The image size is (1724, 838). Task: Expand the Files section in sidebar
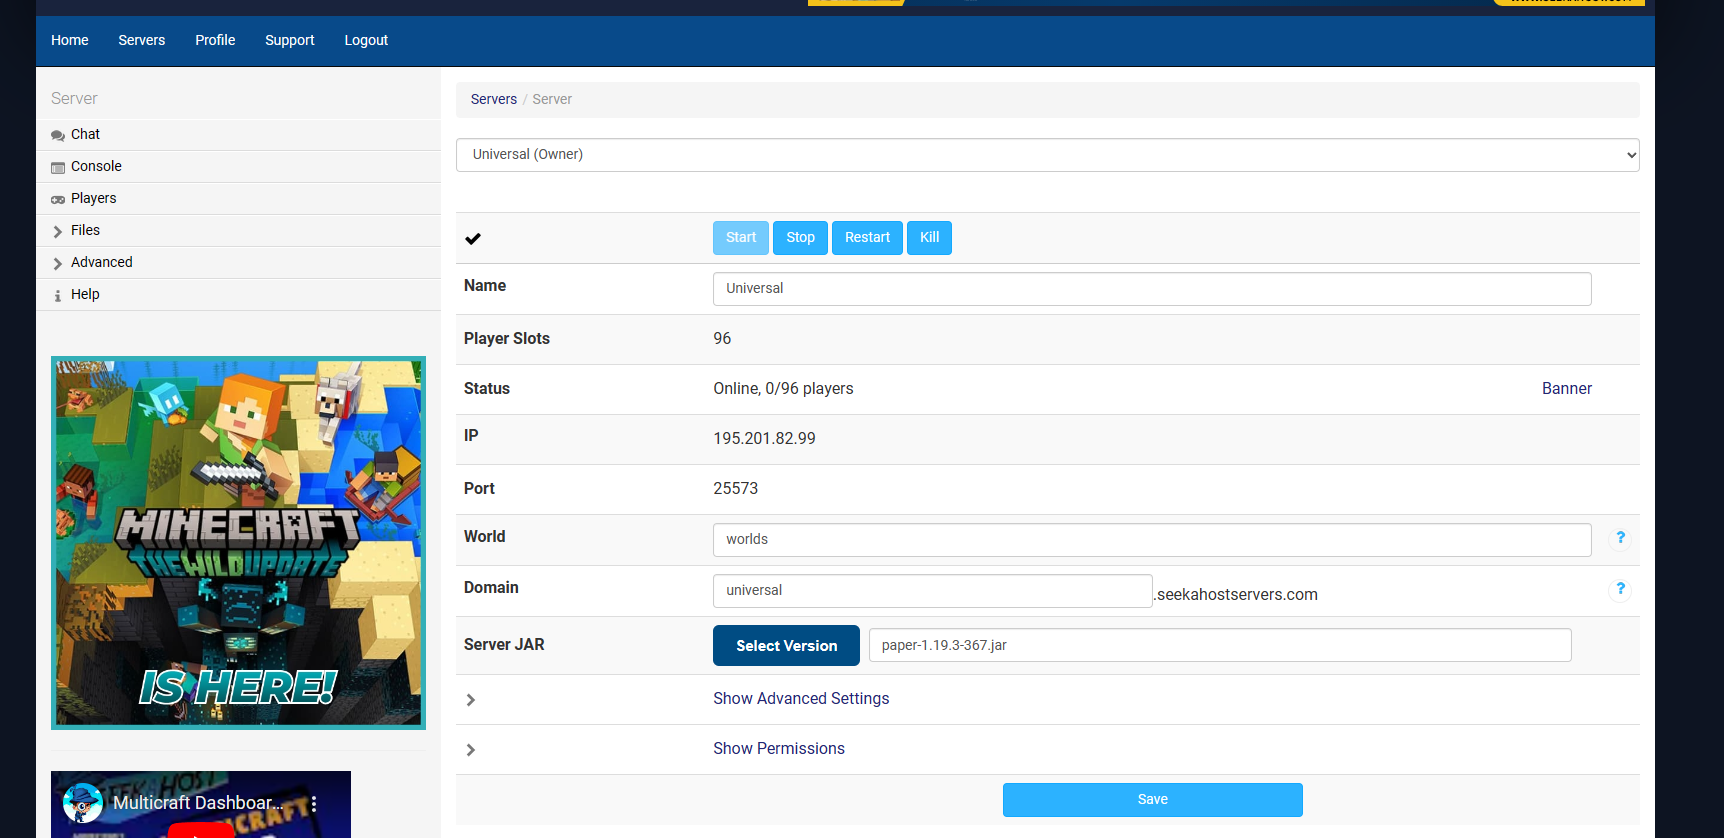coord(85,231)
